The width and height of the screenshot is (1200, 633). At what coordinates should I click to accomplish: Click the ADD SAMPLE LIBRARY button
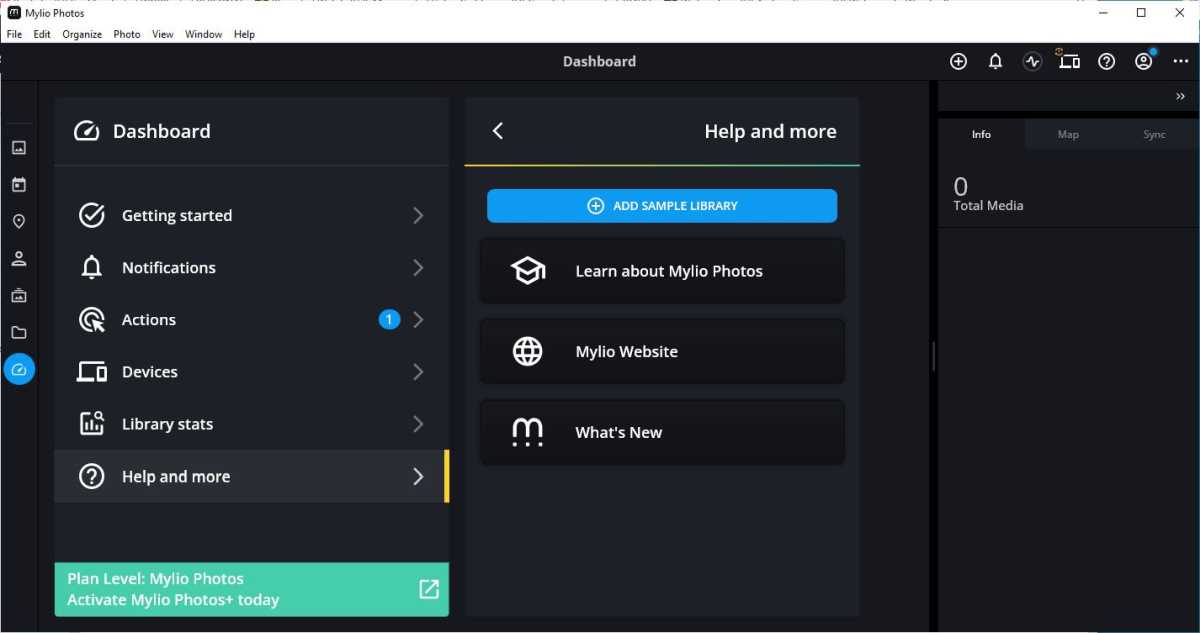tap(662, 206)
